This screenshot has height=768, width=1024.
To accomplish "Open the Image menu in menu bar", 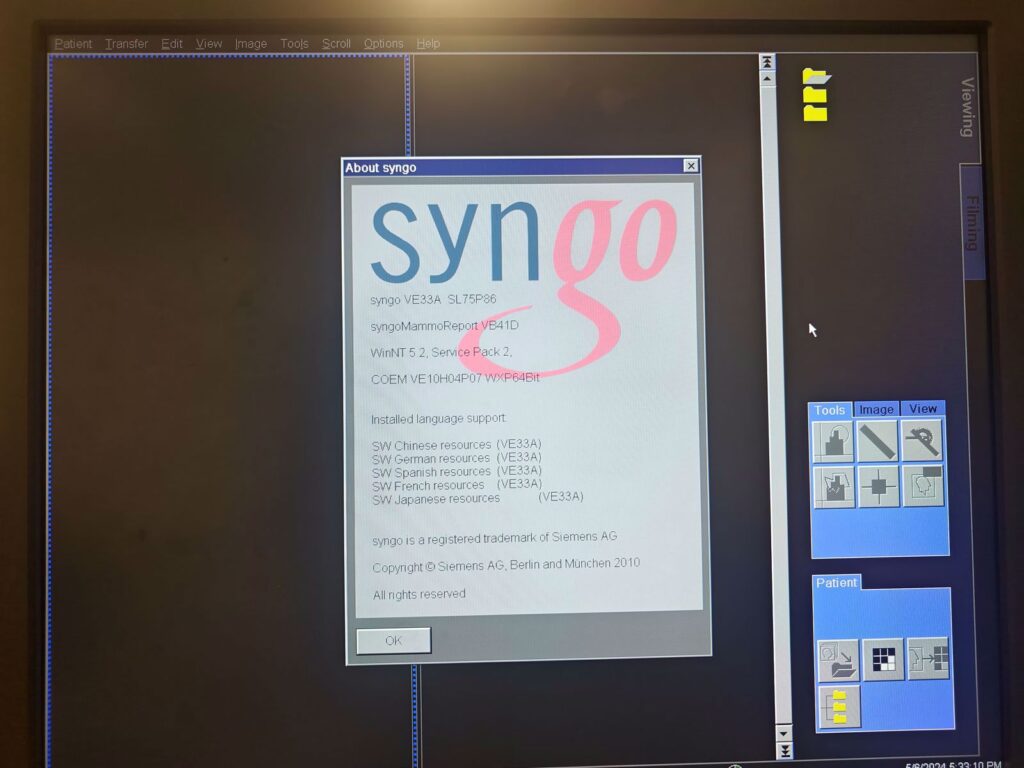I will click(x=251, y=44).
